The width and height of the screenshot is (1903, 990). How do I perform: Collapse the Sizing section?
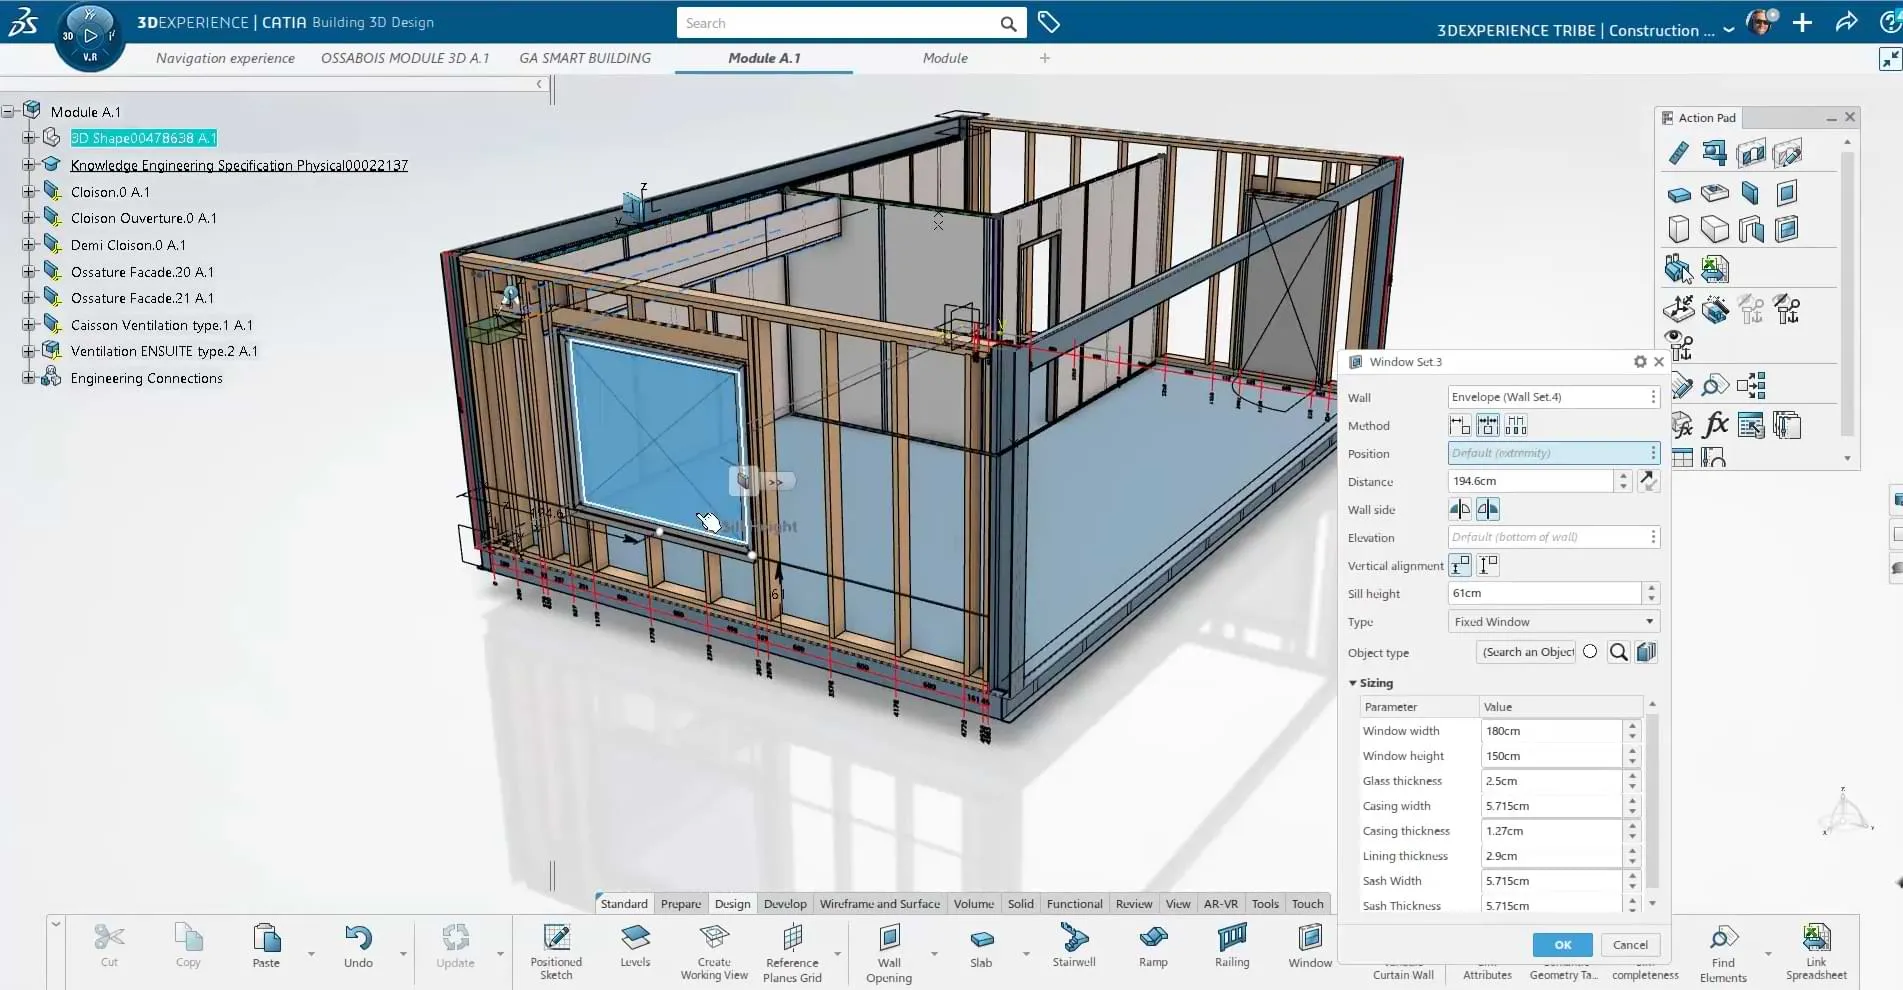pyautogui.click(x=1353, y=683)
